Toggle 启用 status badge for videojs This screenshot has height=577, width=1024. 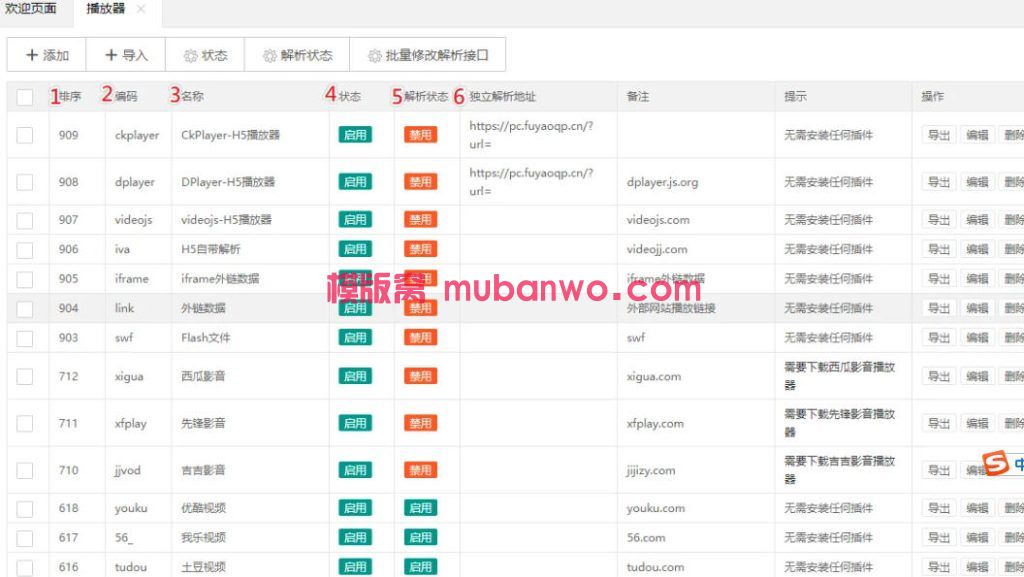click(355, 220)
